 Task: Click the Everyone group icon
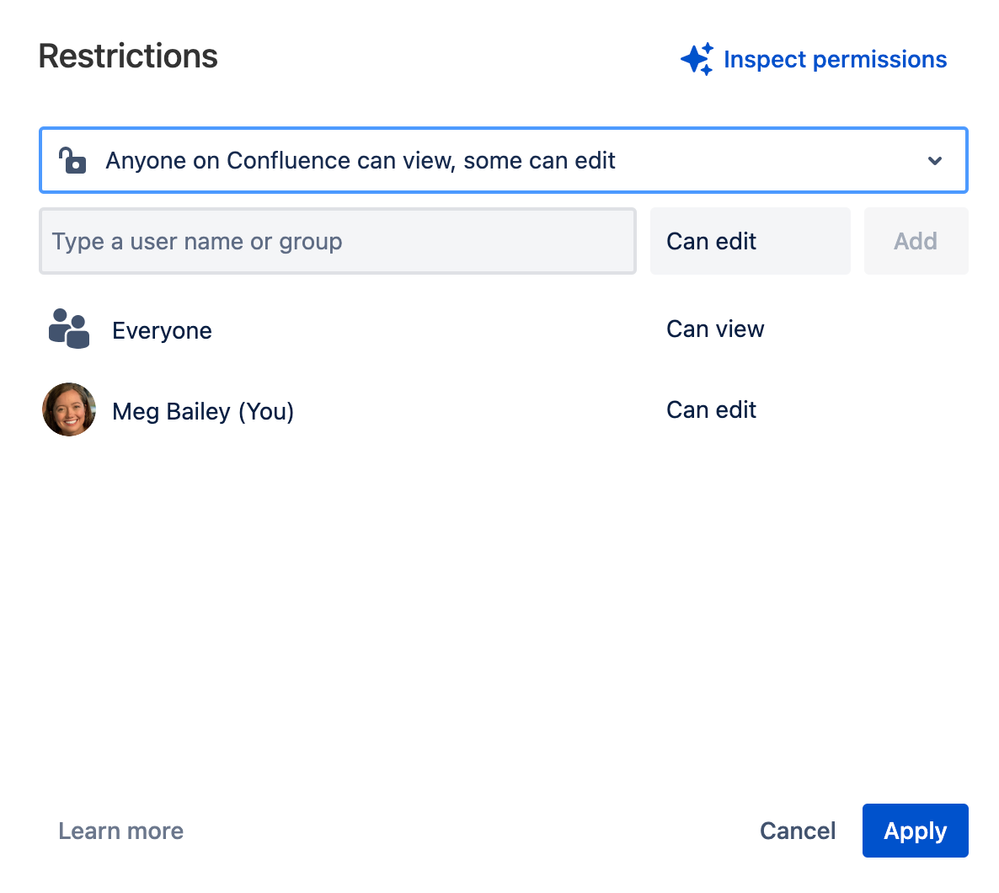[x=69, y=329]
